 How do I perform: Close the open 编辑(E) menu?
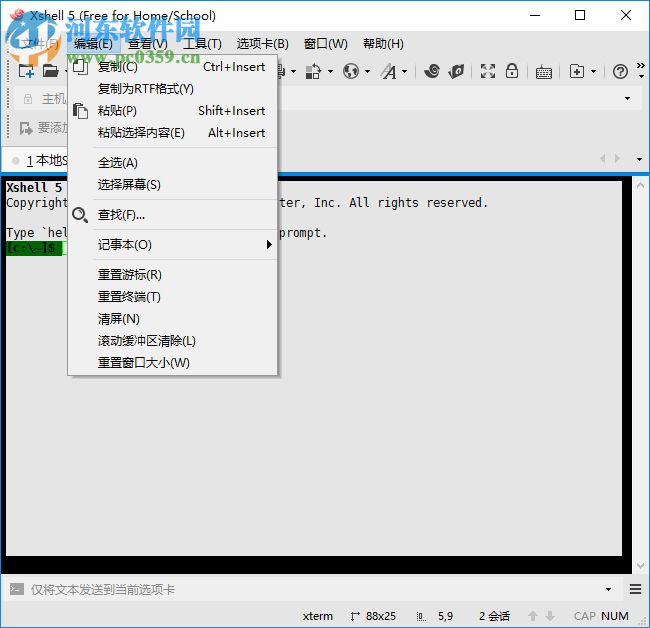tap(93, 44)
